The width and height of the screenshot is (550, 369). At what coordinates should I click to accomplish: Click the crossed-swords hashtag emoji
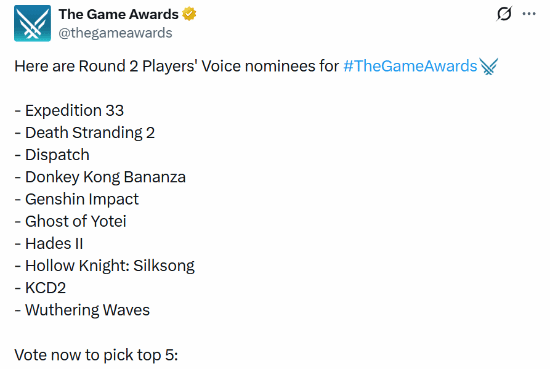489,66
